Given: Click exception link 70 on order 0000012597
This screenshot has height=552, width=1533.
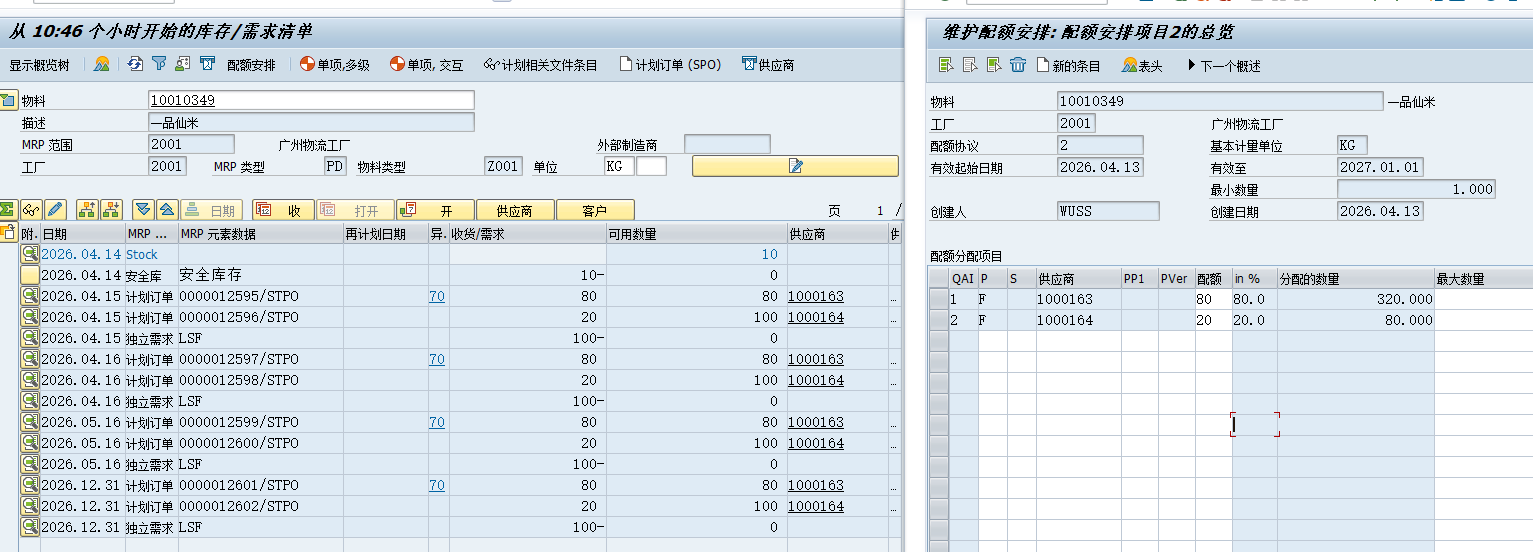Looking at the screenshot, I should [x=437, y=359].
